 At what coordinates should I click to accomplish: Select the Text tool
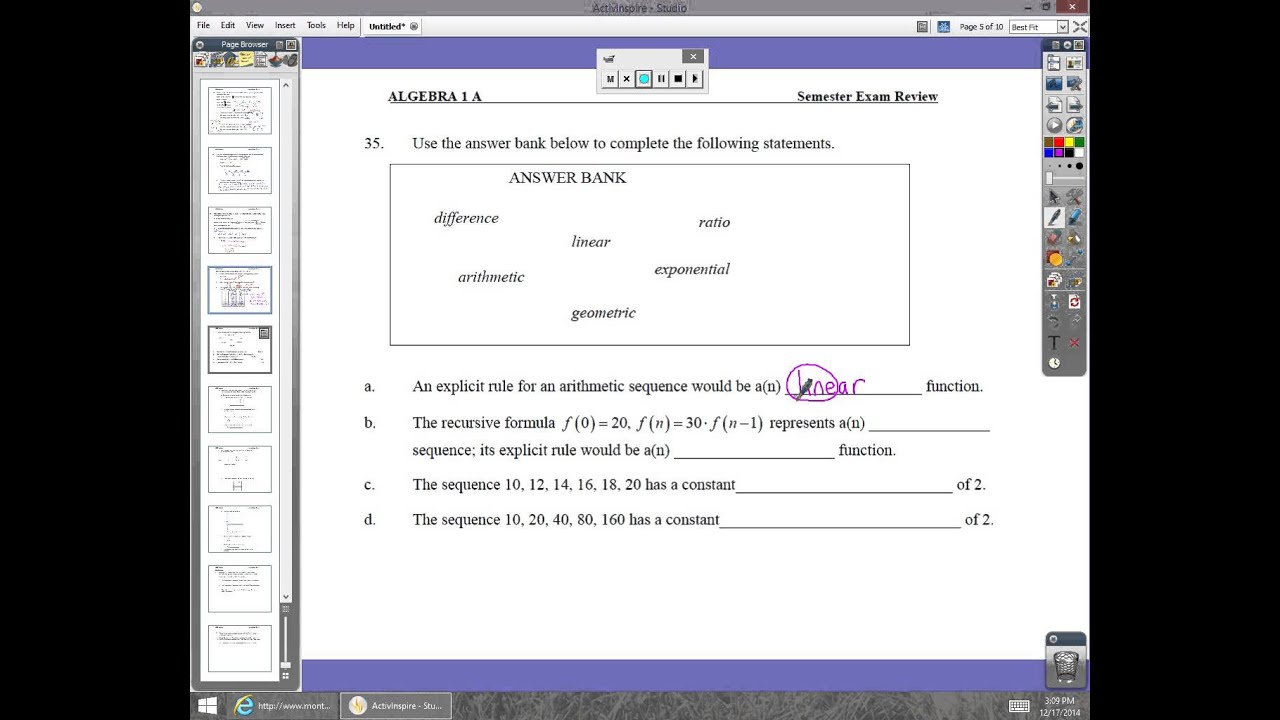coord(1054,343)
